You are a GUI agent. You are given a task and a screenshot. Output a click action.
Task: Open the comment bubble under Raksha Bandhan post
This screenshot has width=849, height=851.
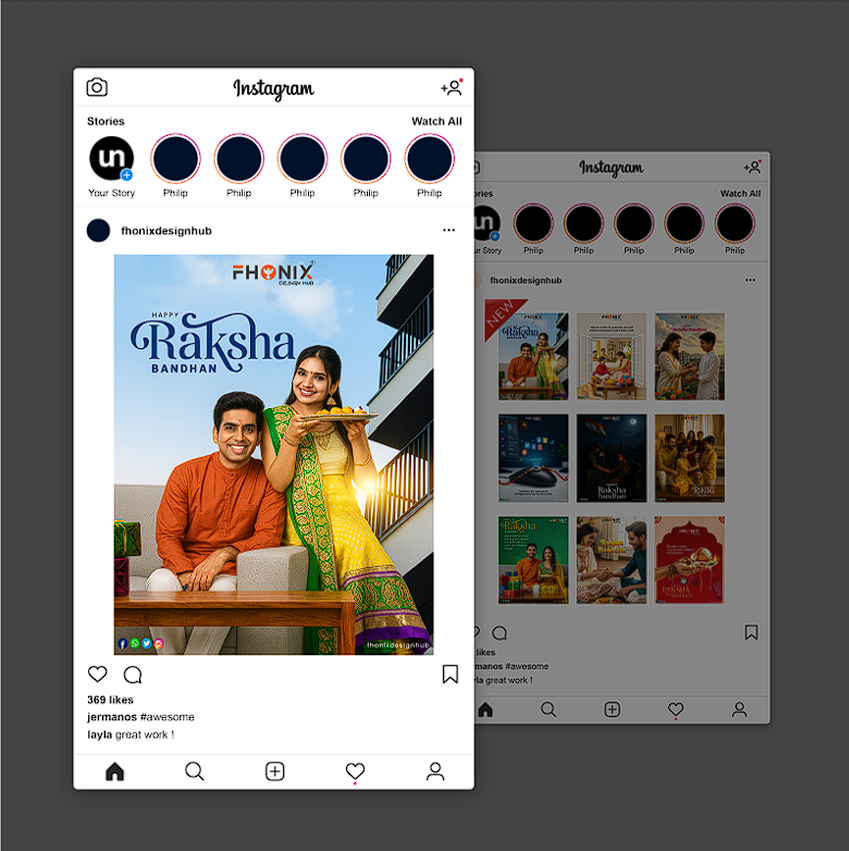[132, 674]
